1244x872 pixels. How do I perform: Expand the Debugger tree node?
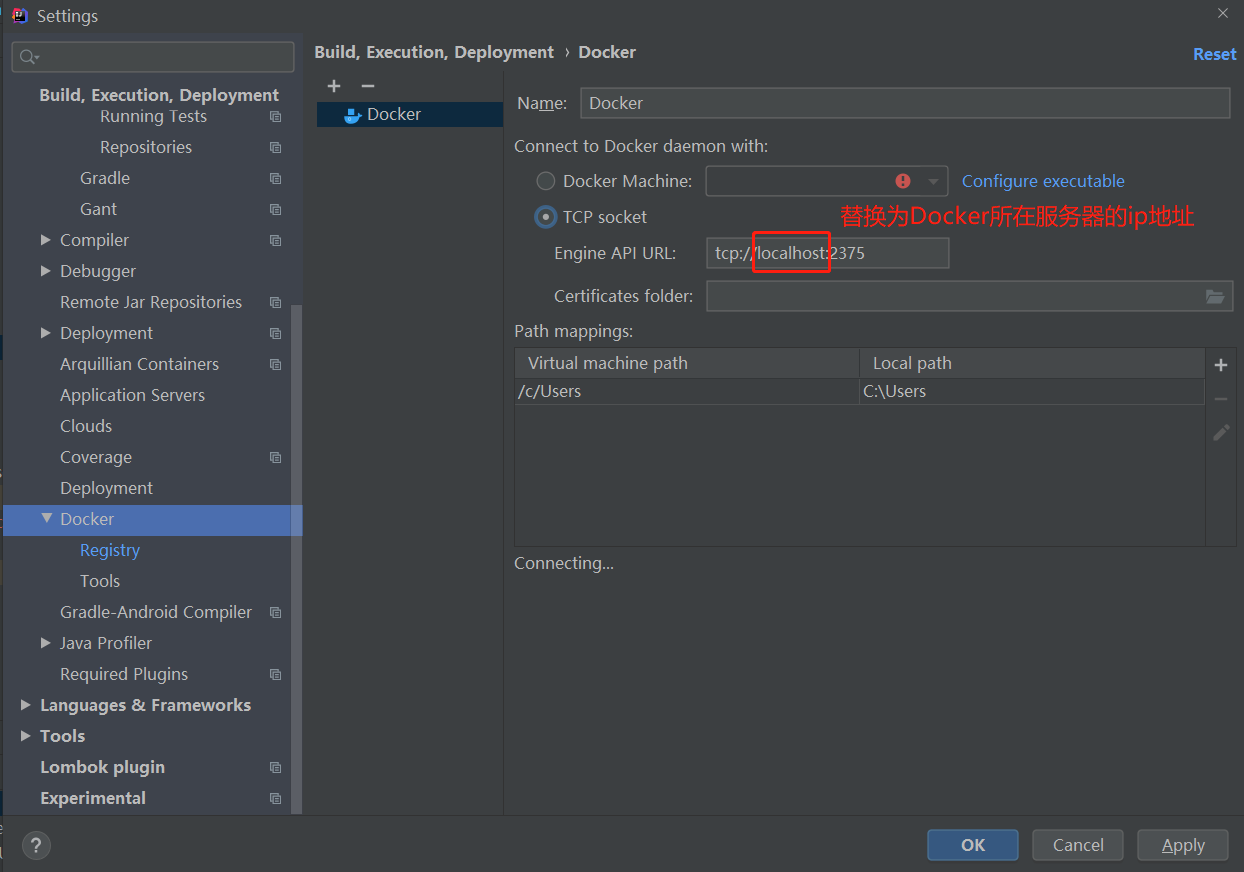pyautogui.click(x=46, y=271)
